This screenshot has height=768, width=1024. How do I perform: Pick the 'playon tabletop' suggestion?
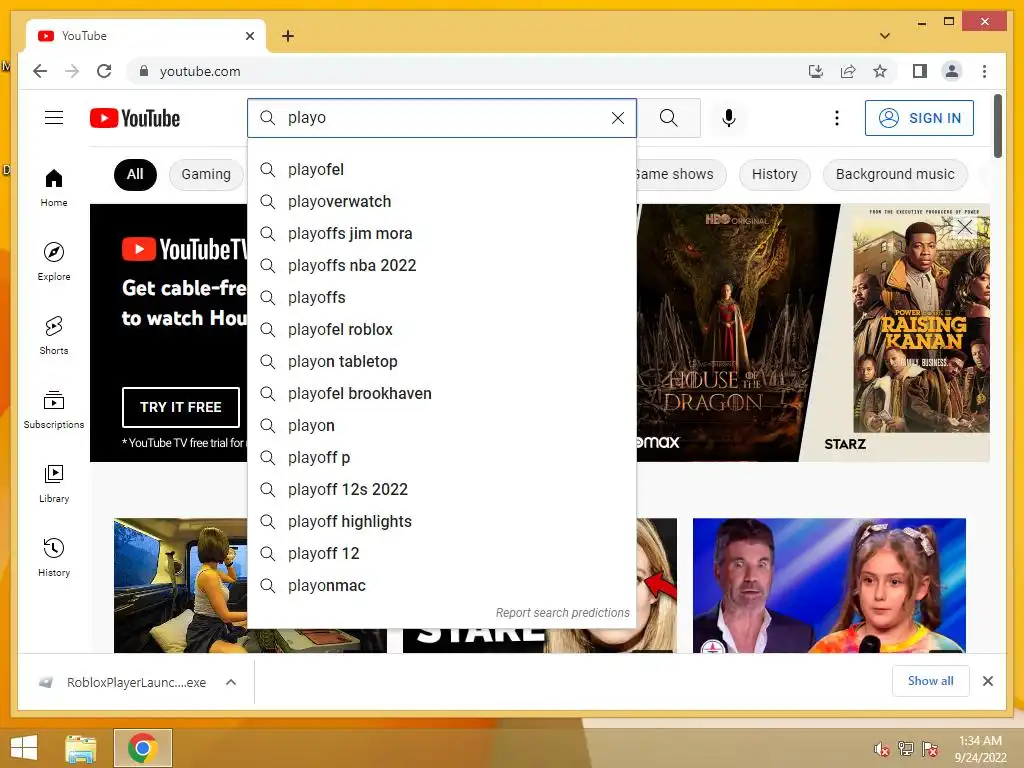tap(441, 362)
